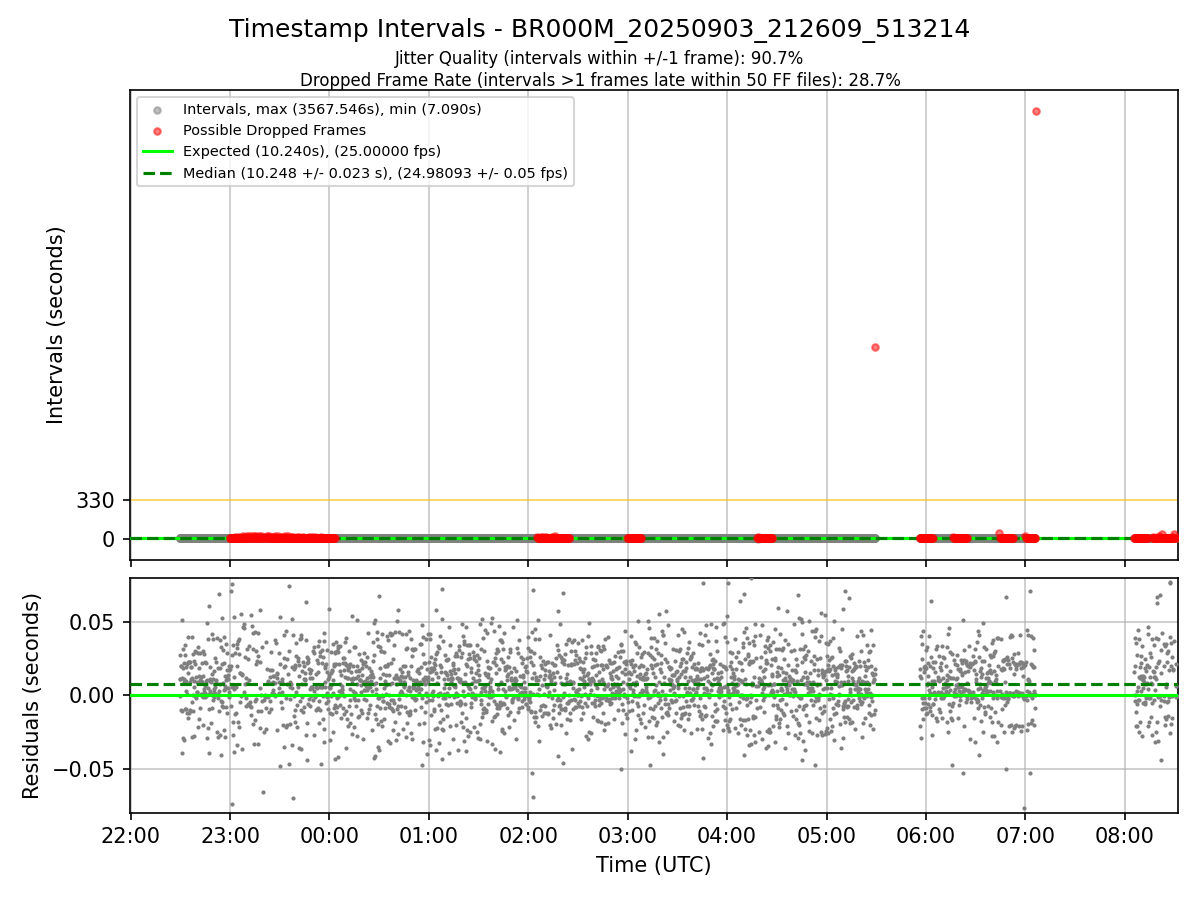This screenshot has height=900, width=1200.
Task: Click the '−0.05' residuals tick label
Action: [x=82, y=770]
